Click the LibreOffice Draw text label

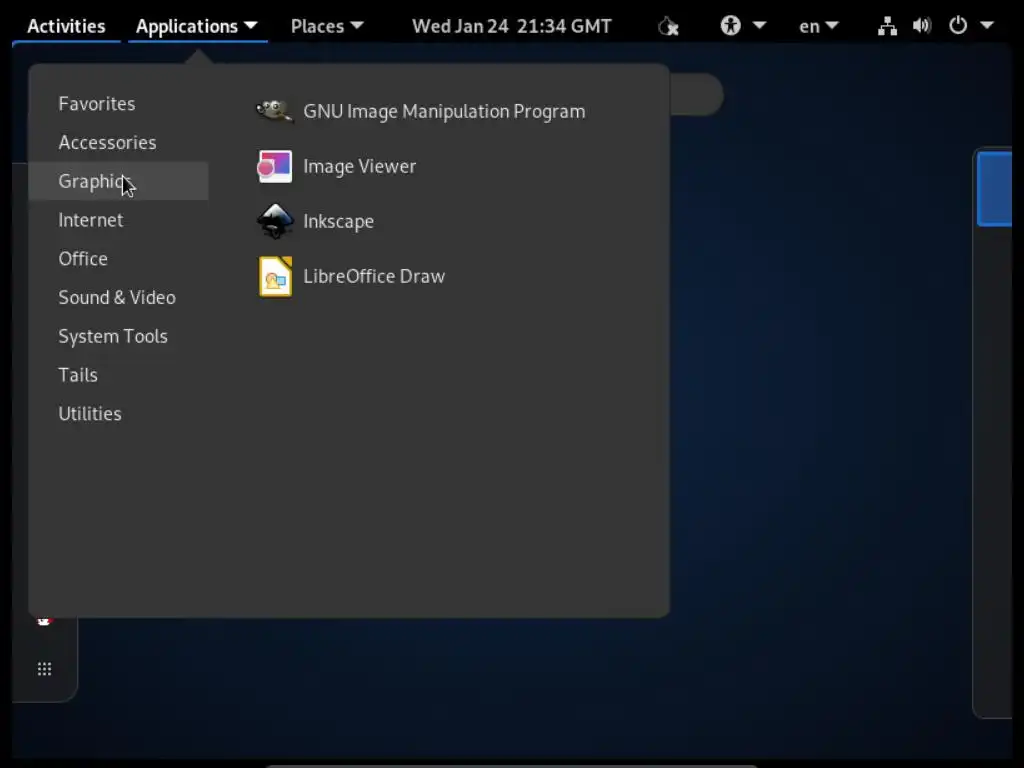[x=374, y=276]
